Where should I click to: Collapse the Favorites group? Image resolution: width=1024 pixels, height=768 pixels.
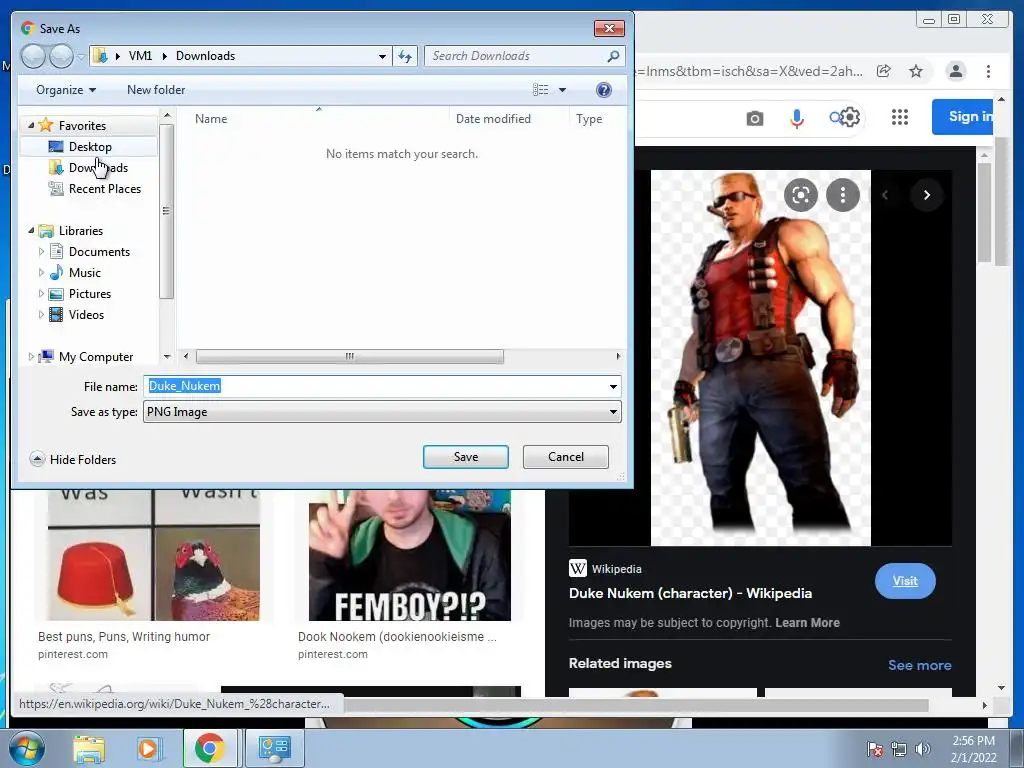coord(31,125)
